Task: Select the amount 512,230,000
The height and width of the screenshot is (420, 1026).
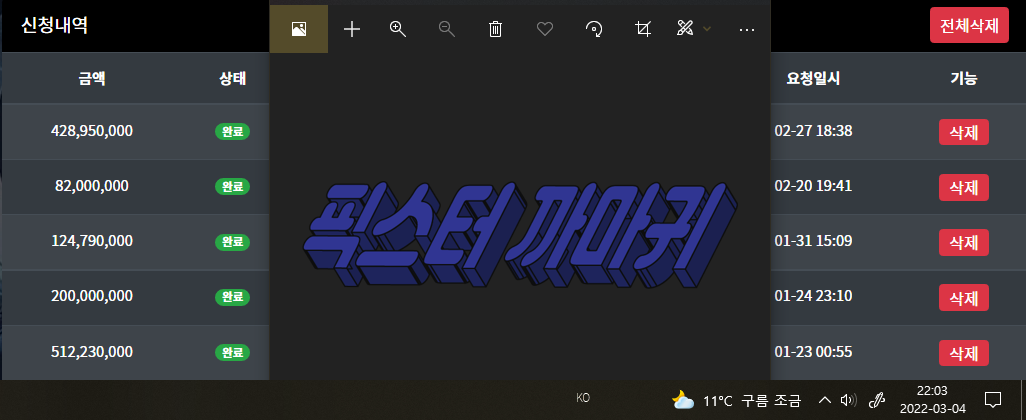Action: pos(92,352)
